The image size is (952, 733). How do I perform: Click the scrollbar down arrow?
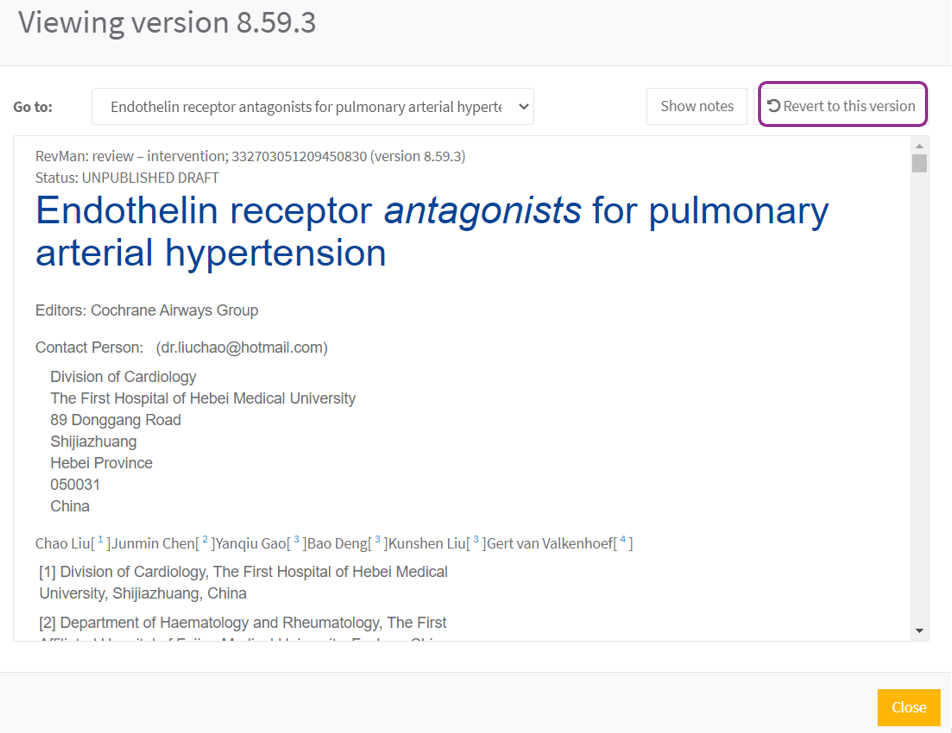(x=919, y=631)
